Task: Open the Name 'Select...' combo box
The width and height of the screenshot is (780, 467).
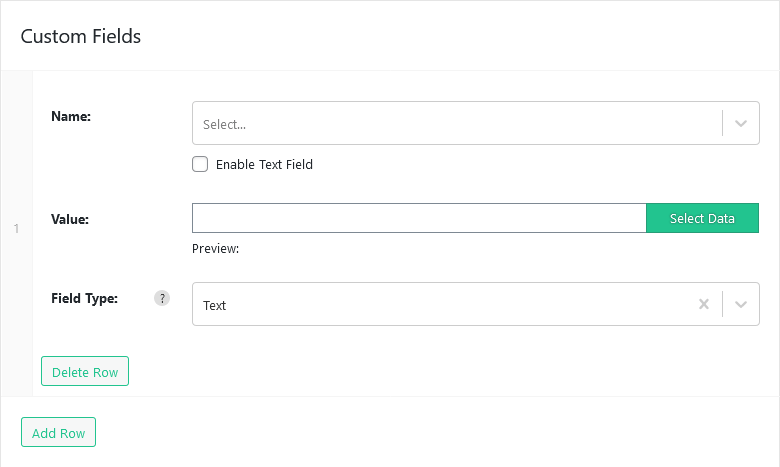Action: pos(476,123)
